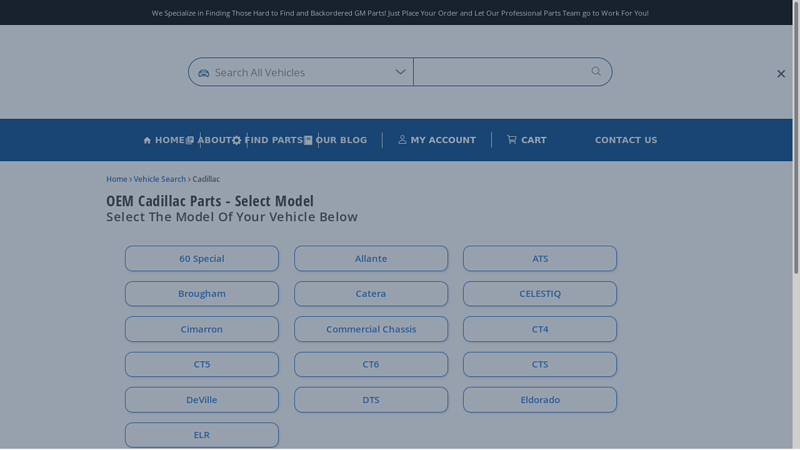Select Commercial Chassis model
Screen dimensions: 800x450
(371, 329)
